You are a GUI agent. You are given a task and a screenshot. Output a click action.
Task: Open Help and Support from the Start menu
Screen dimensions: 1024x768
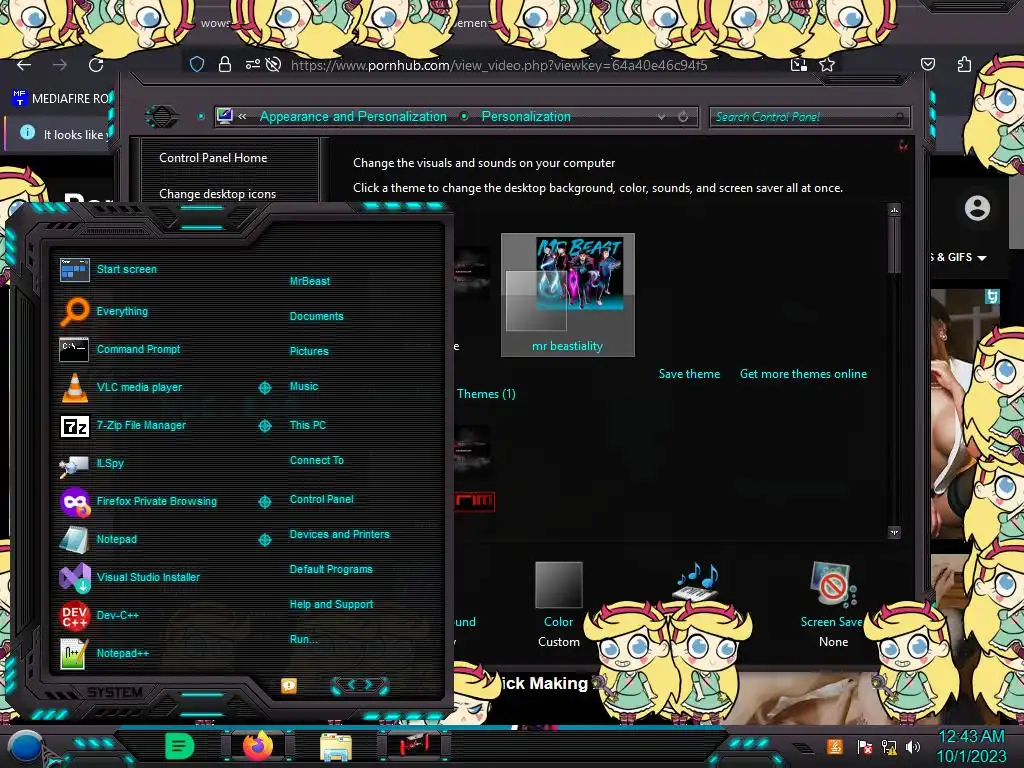331,604
